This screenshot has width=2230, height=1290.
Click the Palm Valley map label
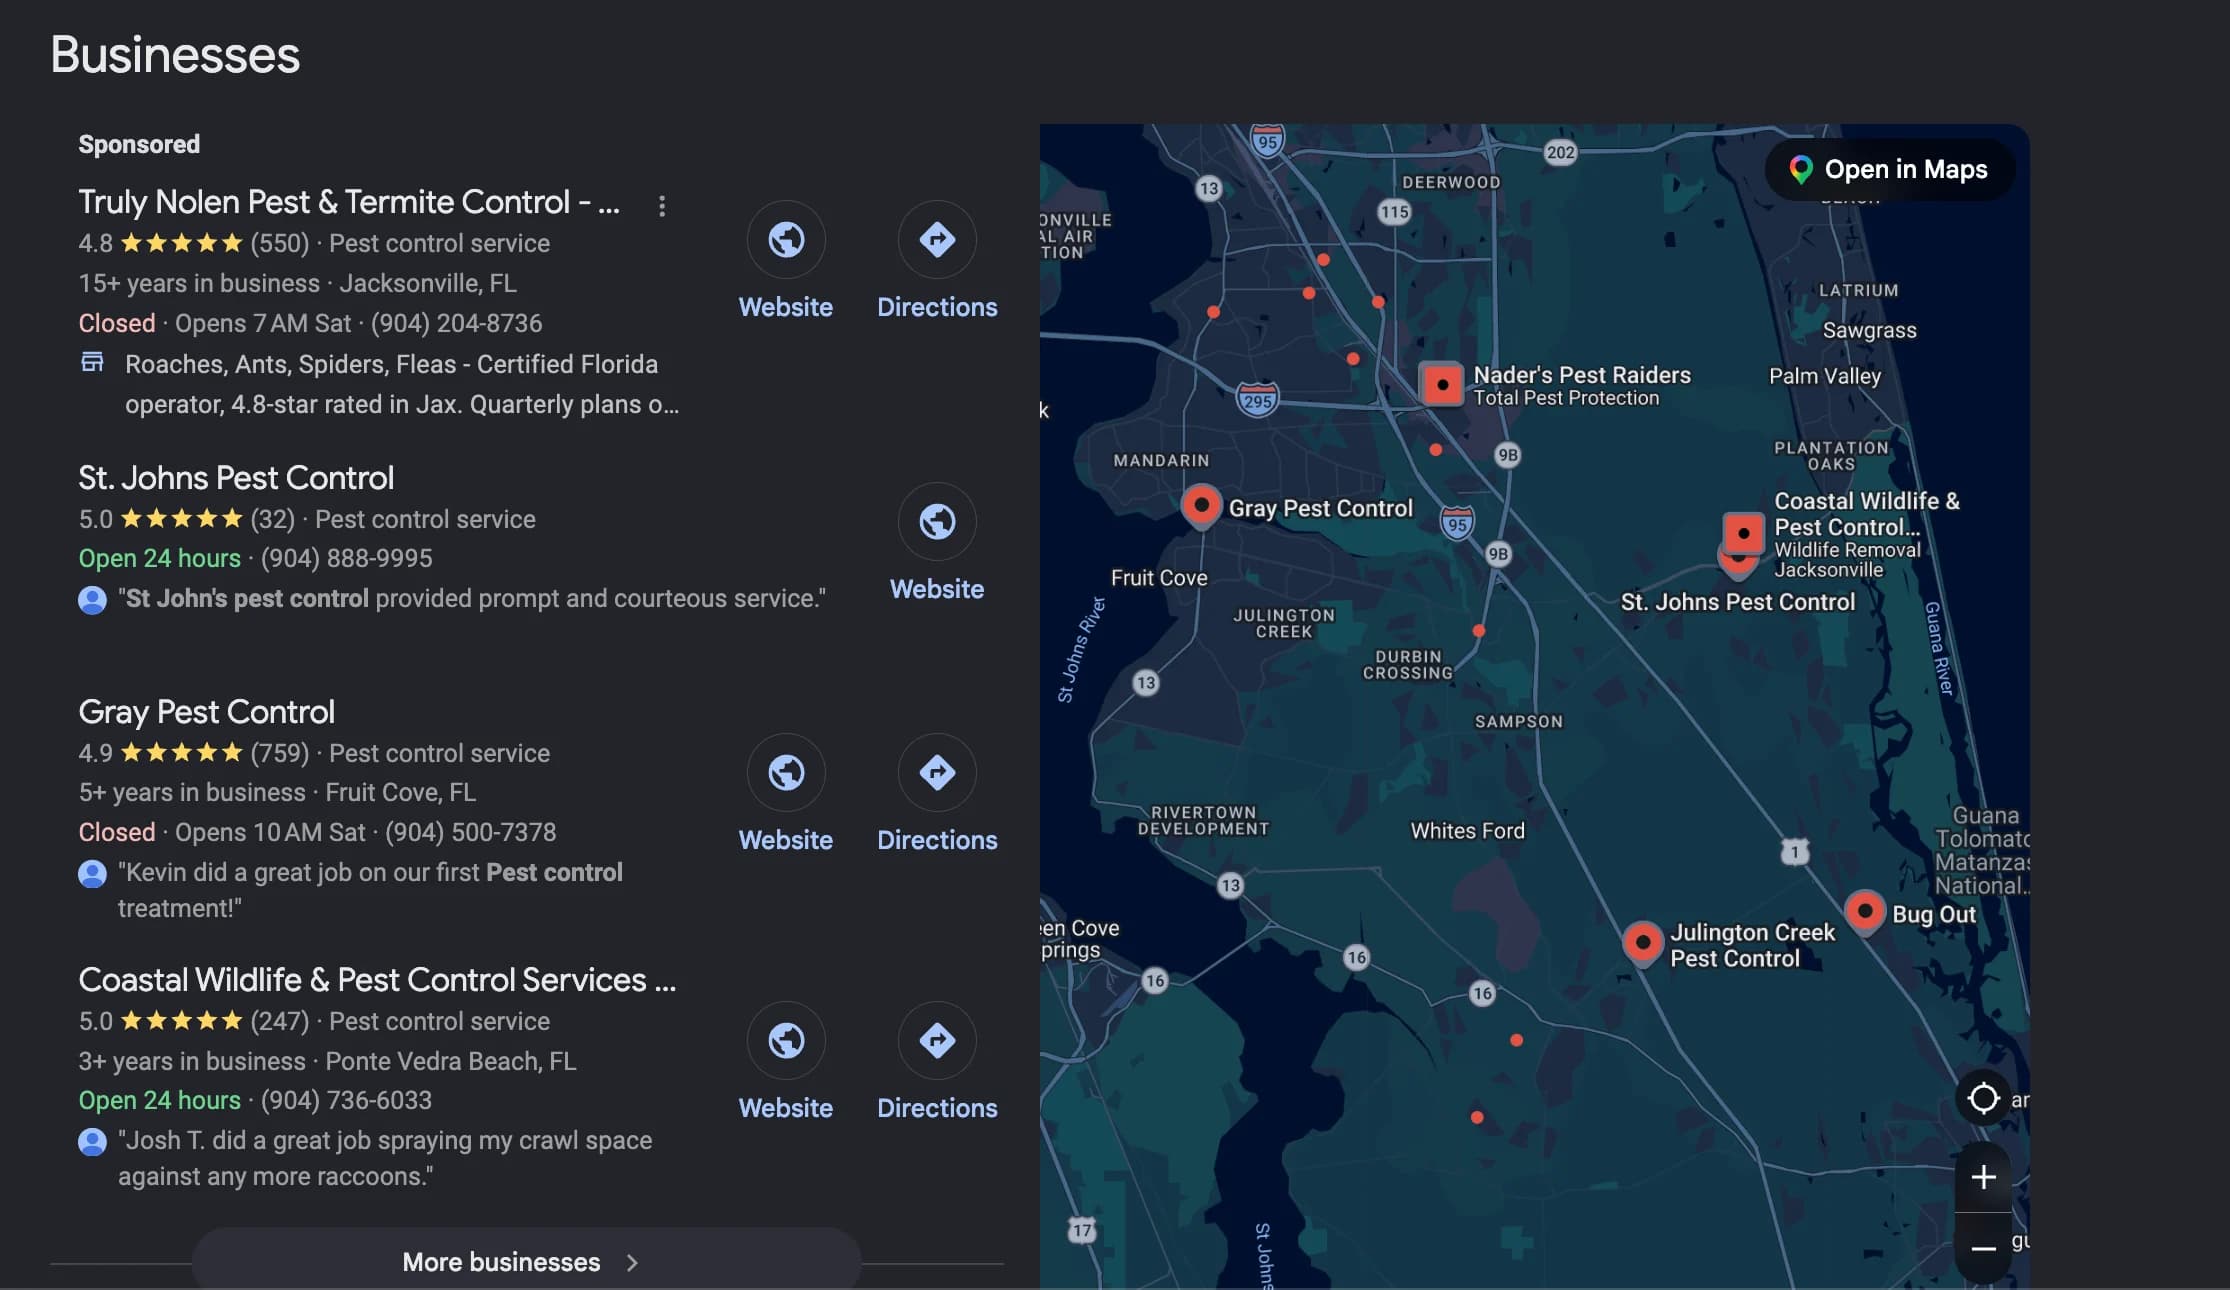tap(1825, 376)
